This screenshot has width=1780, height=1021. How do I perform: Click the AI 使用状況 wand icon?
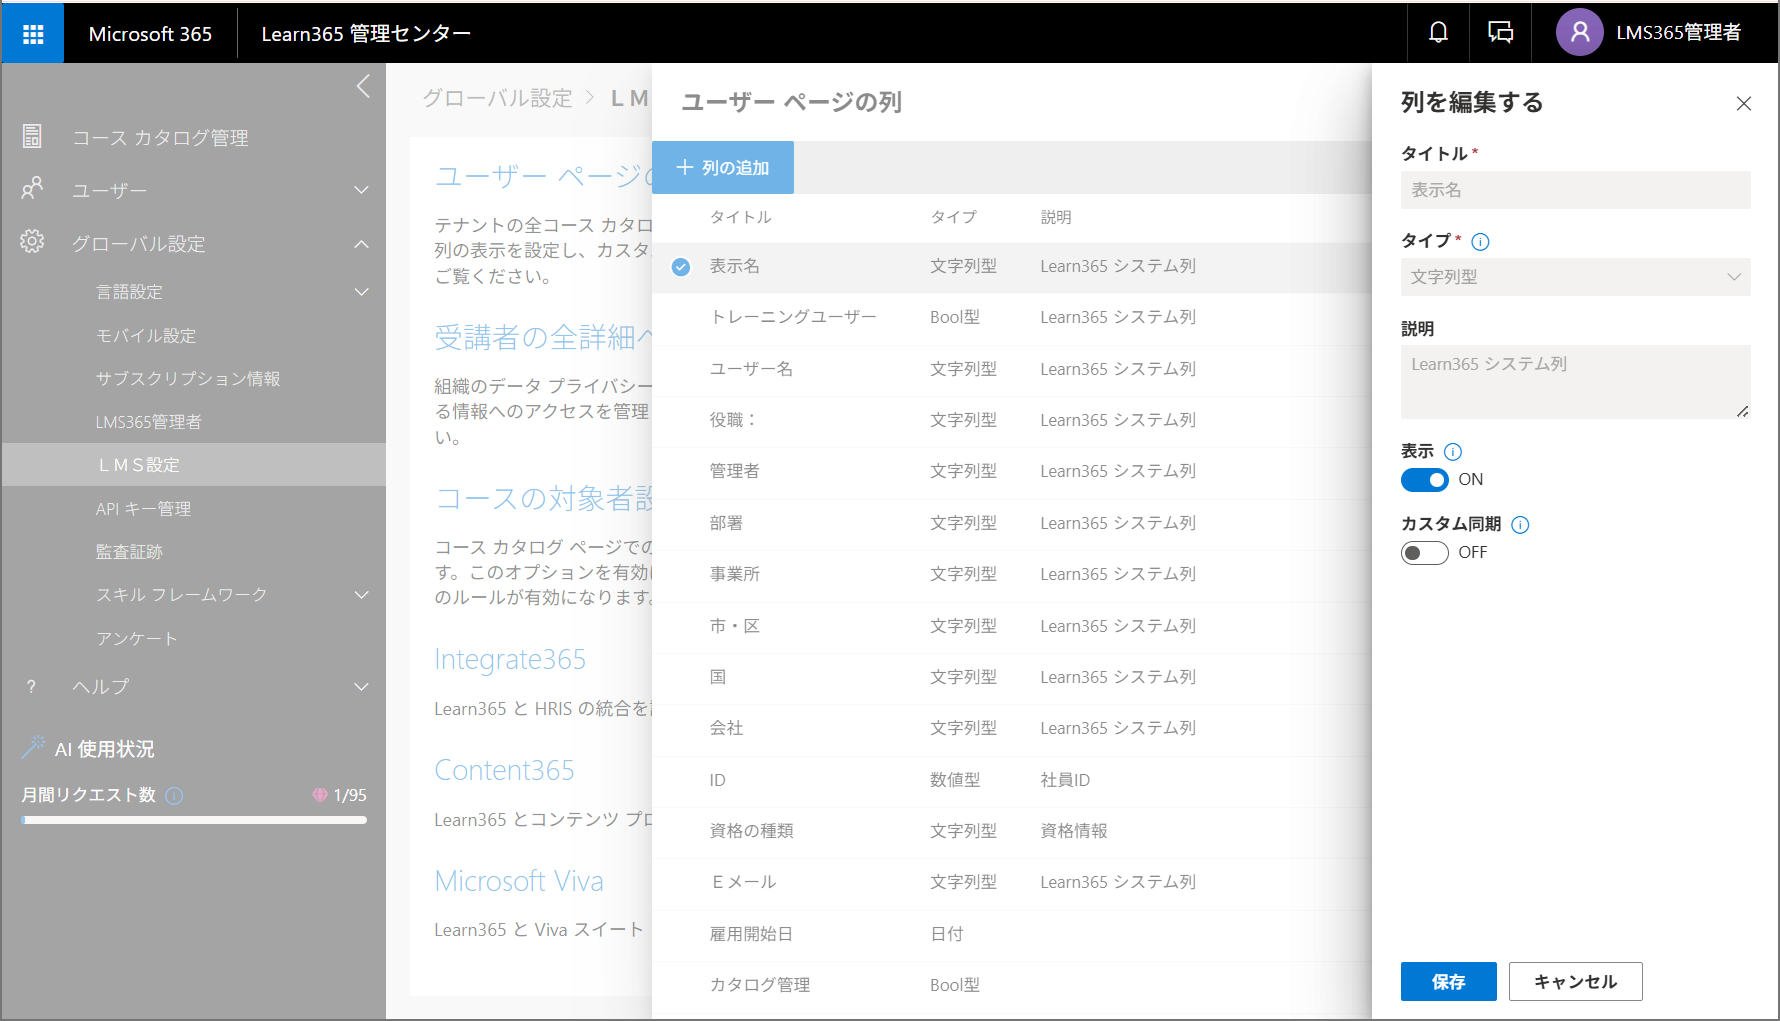click(x=34, y=746)
